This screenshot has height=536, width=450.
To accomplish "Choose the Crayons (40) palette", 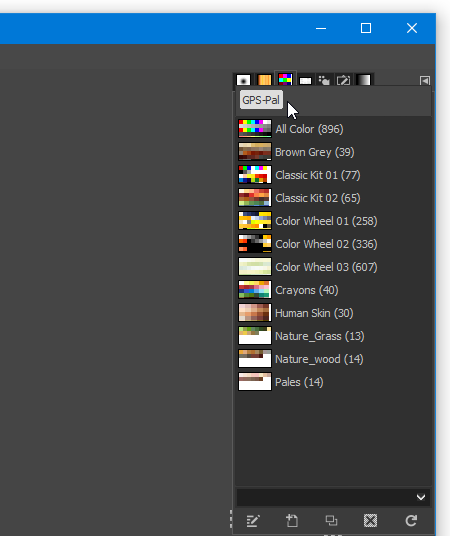I will (x=333, y=290).
